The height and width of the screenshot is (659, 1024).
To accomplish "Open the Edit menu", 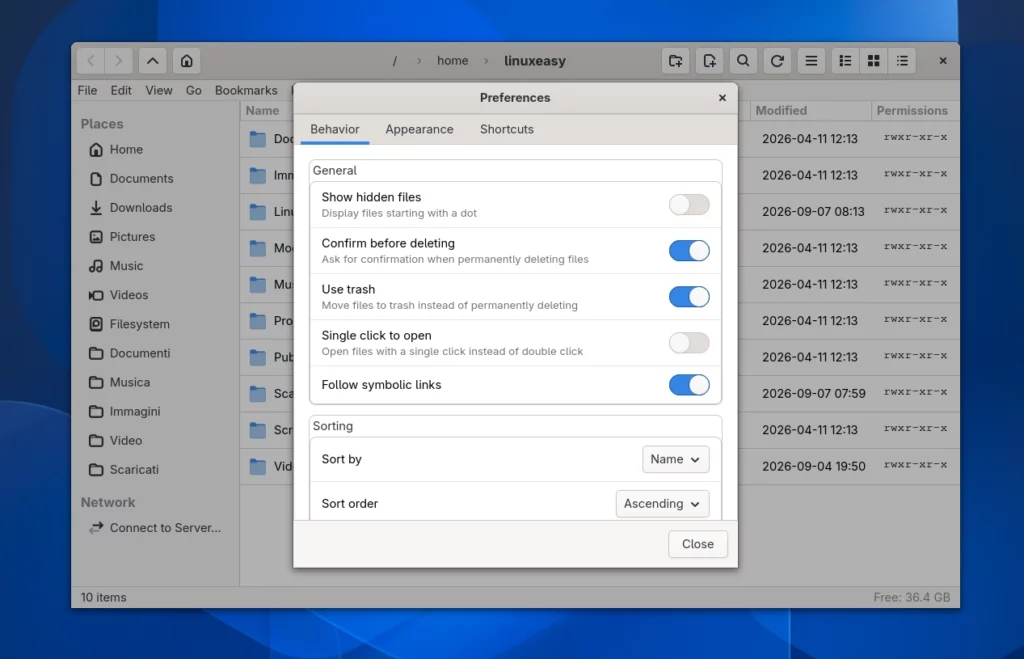I will (121, 90).
